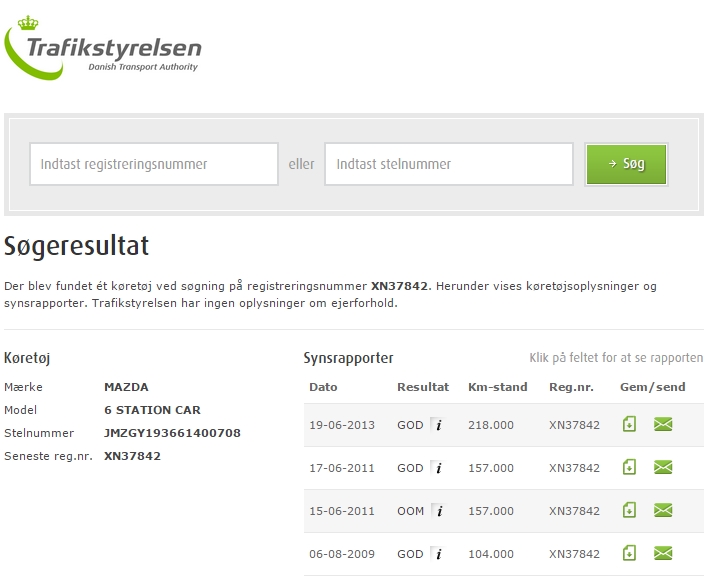Viewport: 711px width, 588px height.
Task: Save the 15-06-2011 inspection report
Action: tap(629, 510)
